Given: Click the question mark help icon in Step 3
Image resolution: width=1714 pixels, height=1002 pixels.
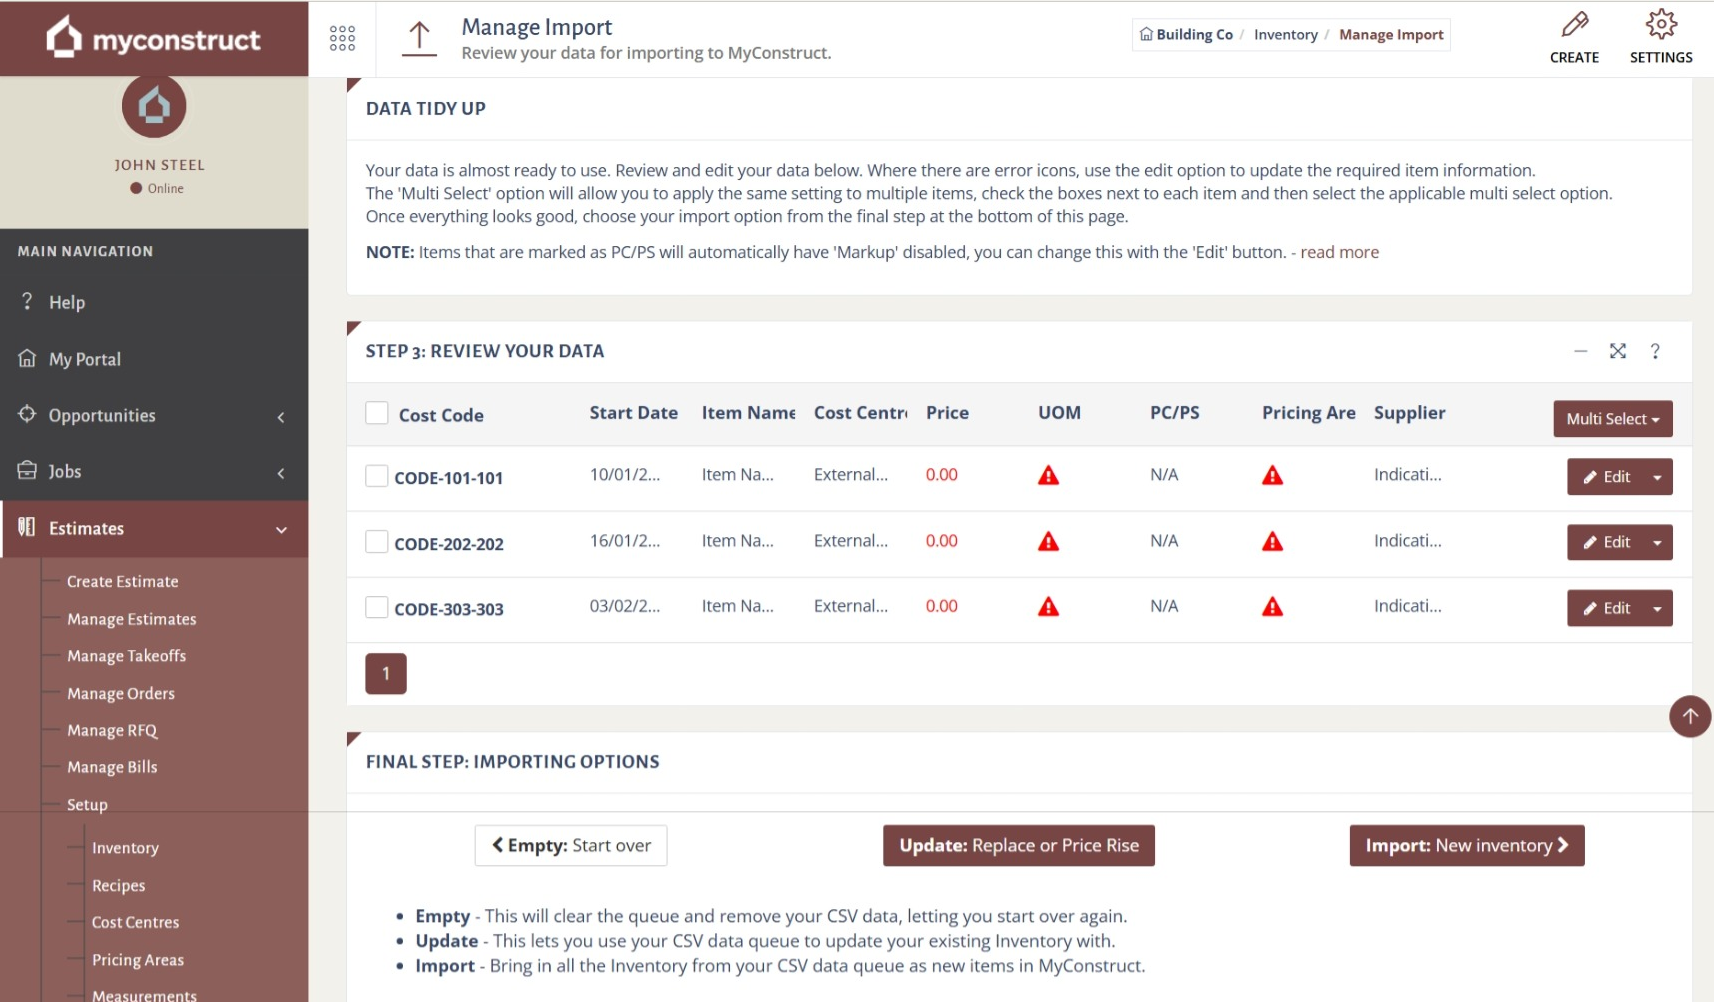Looking at the screenshot, I should pos(1655,351).
